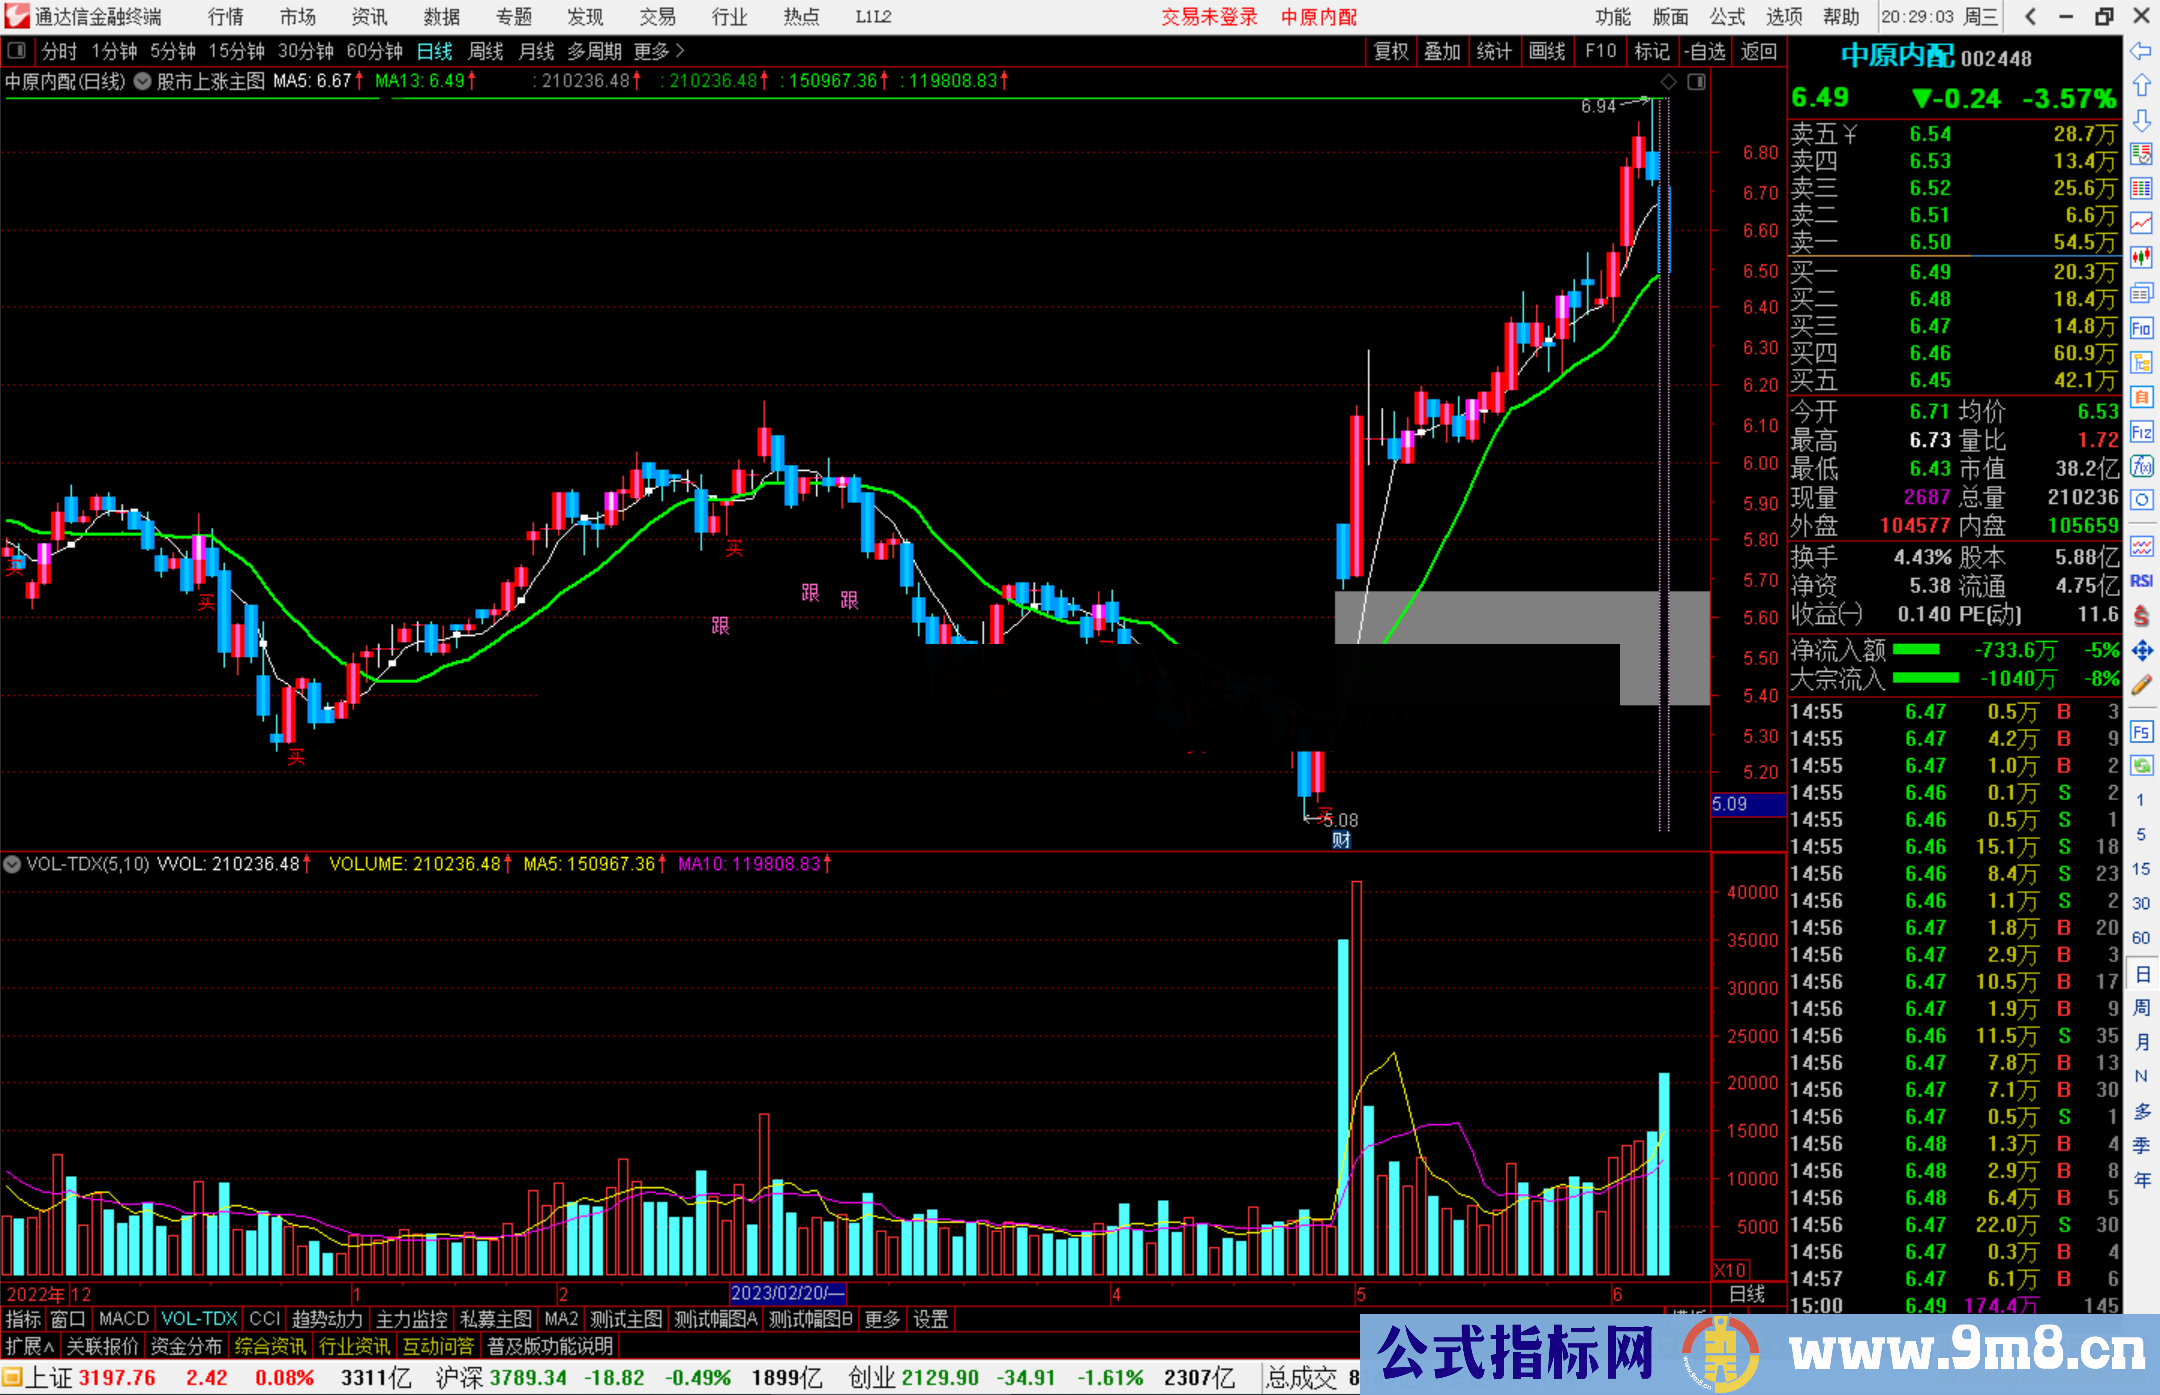2160x1395 pixels.
Task: Click the X10 volume scale control
Action: click(x=1731, y=1269)
